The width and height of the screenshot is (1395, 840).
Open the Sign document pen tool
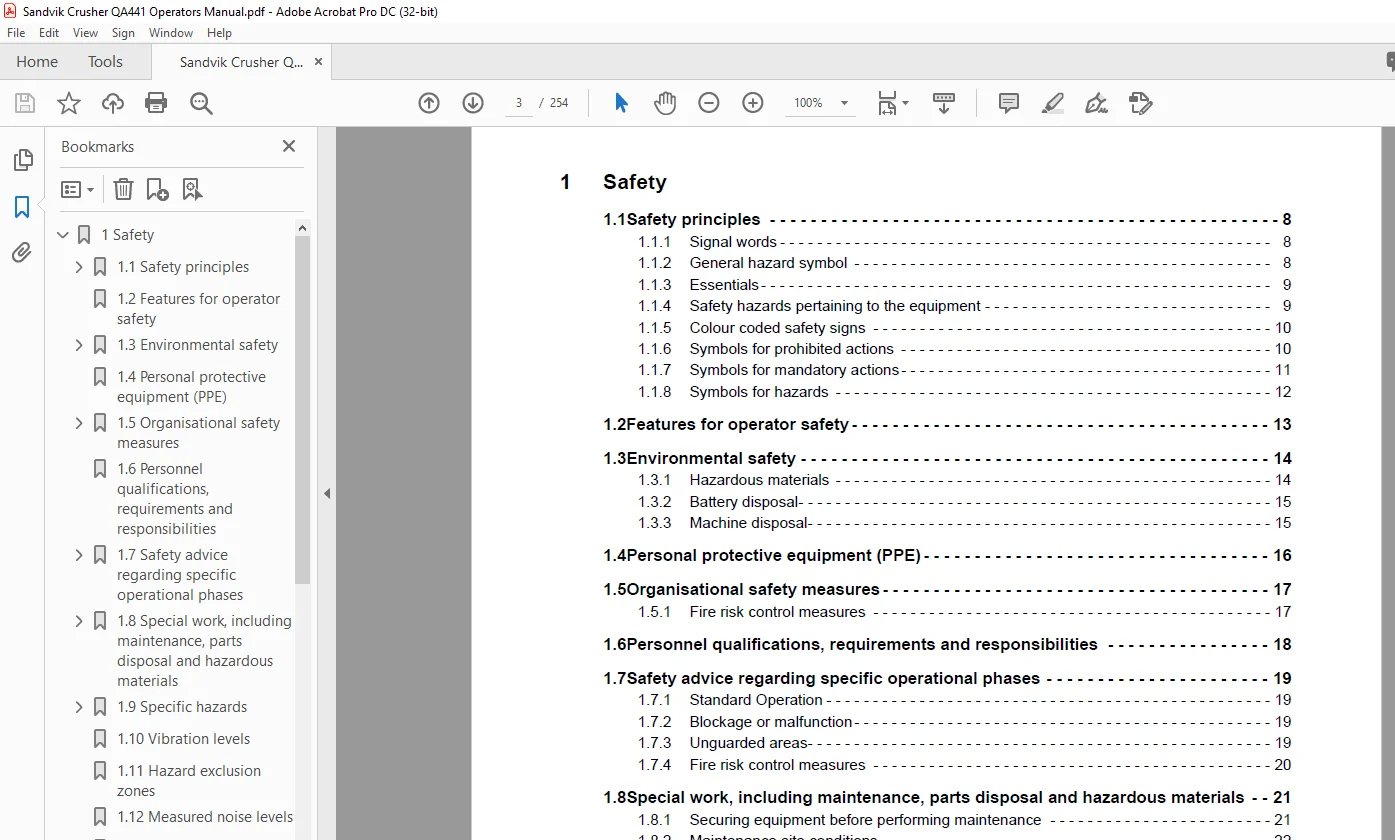coord(1097,103)
